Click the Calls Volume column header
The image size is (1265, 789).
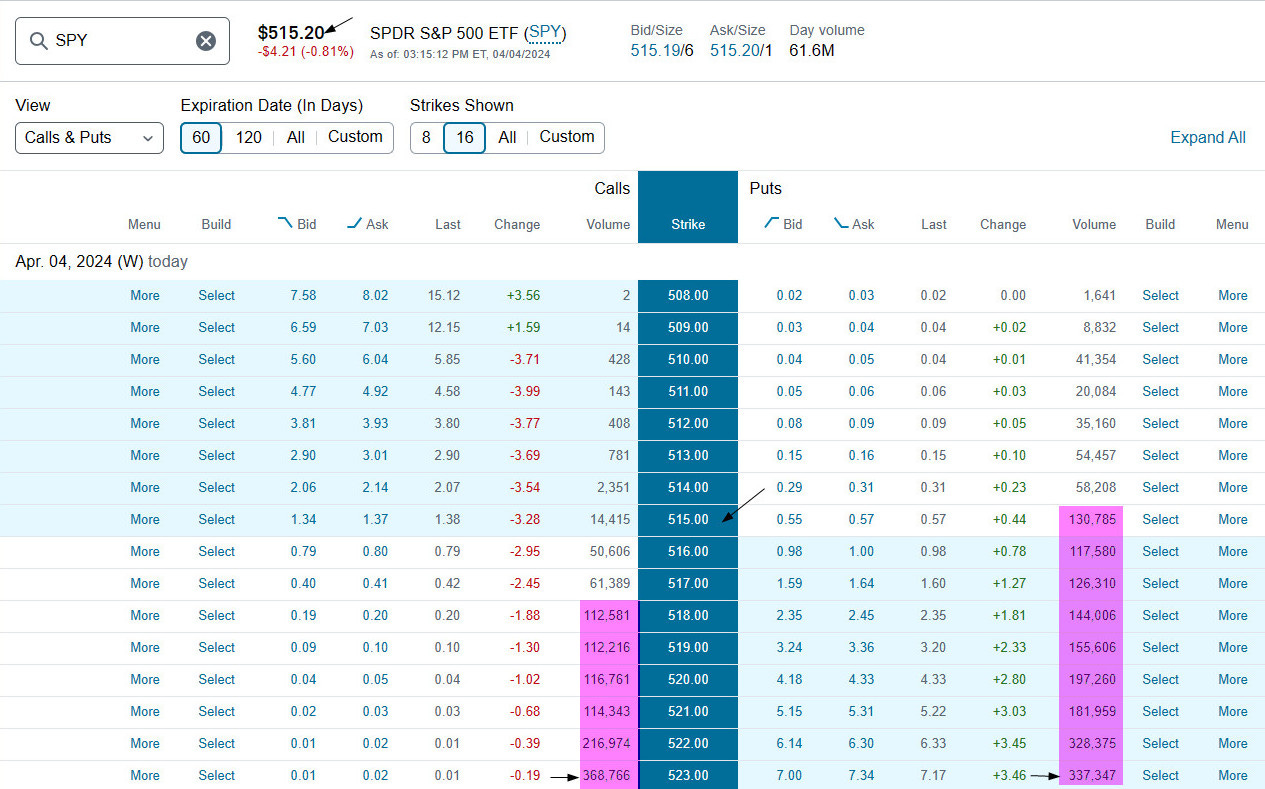608,224
